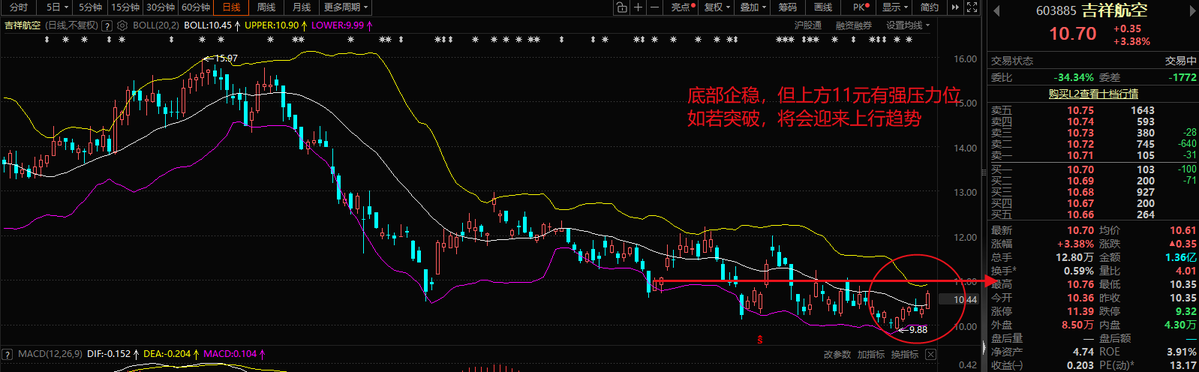Switch to the 分时 intraday tab

tap(18, 7)
